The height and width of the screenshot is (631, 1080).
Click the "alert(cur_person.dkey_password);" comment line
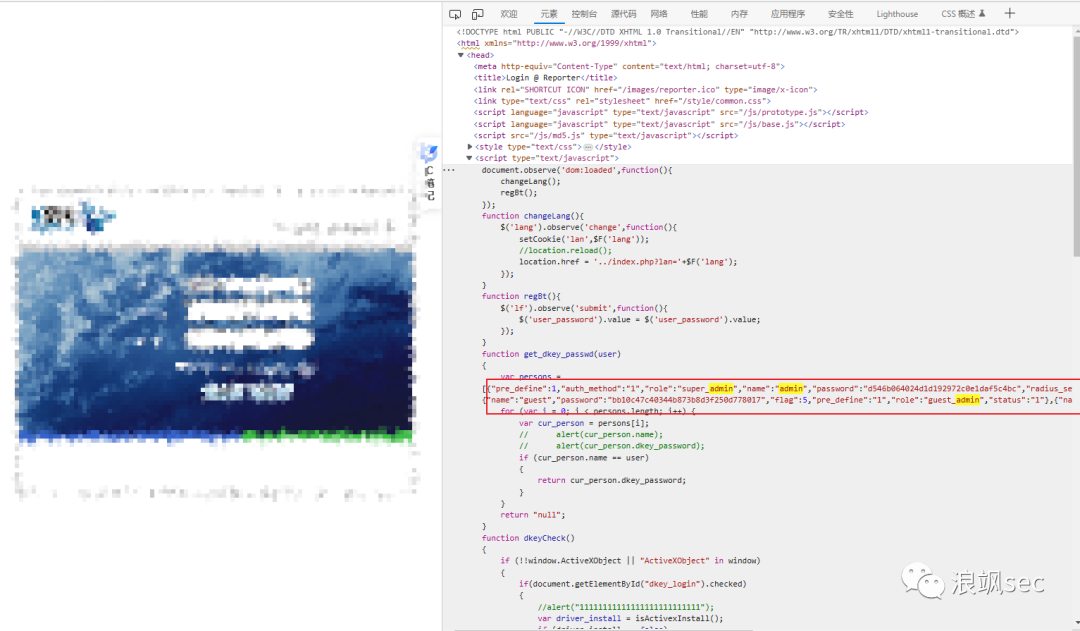(612, 446)
